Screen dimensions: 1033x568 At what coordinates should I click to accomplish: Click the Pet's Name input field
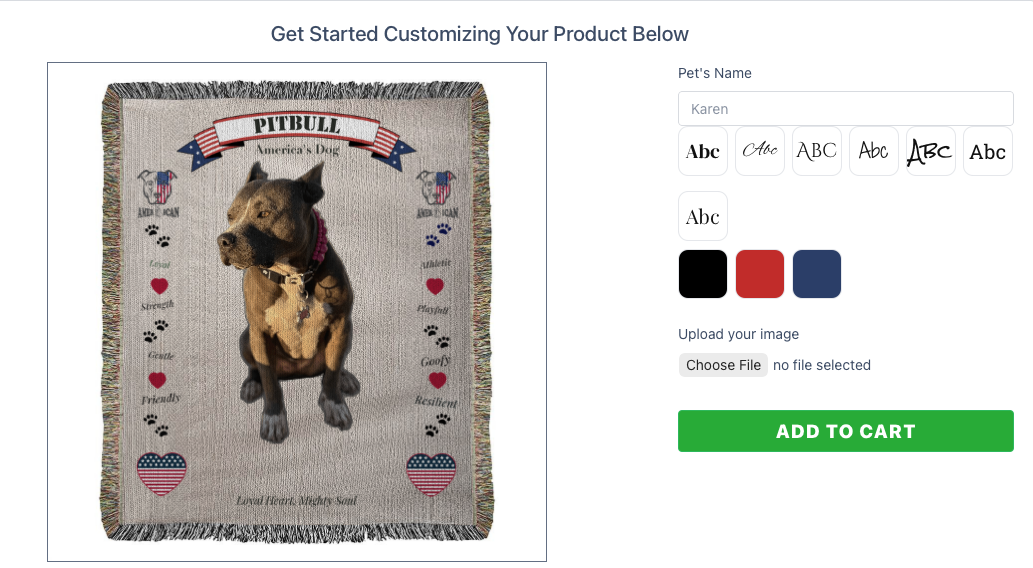pyautogui.click(x=845, y=109)
